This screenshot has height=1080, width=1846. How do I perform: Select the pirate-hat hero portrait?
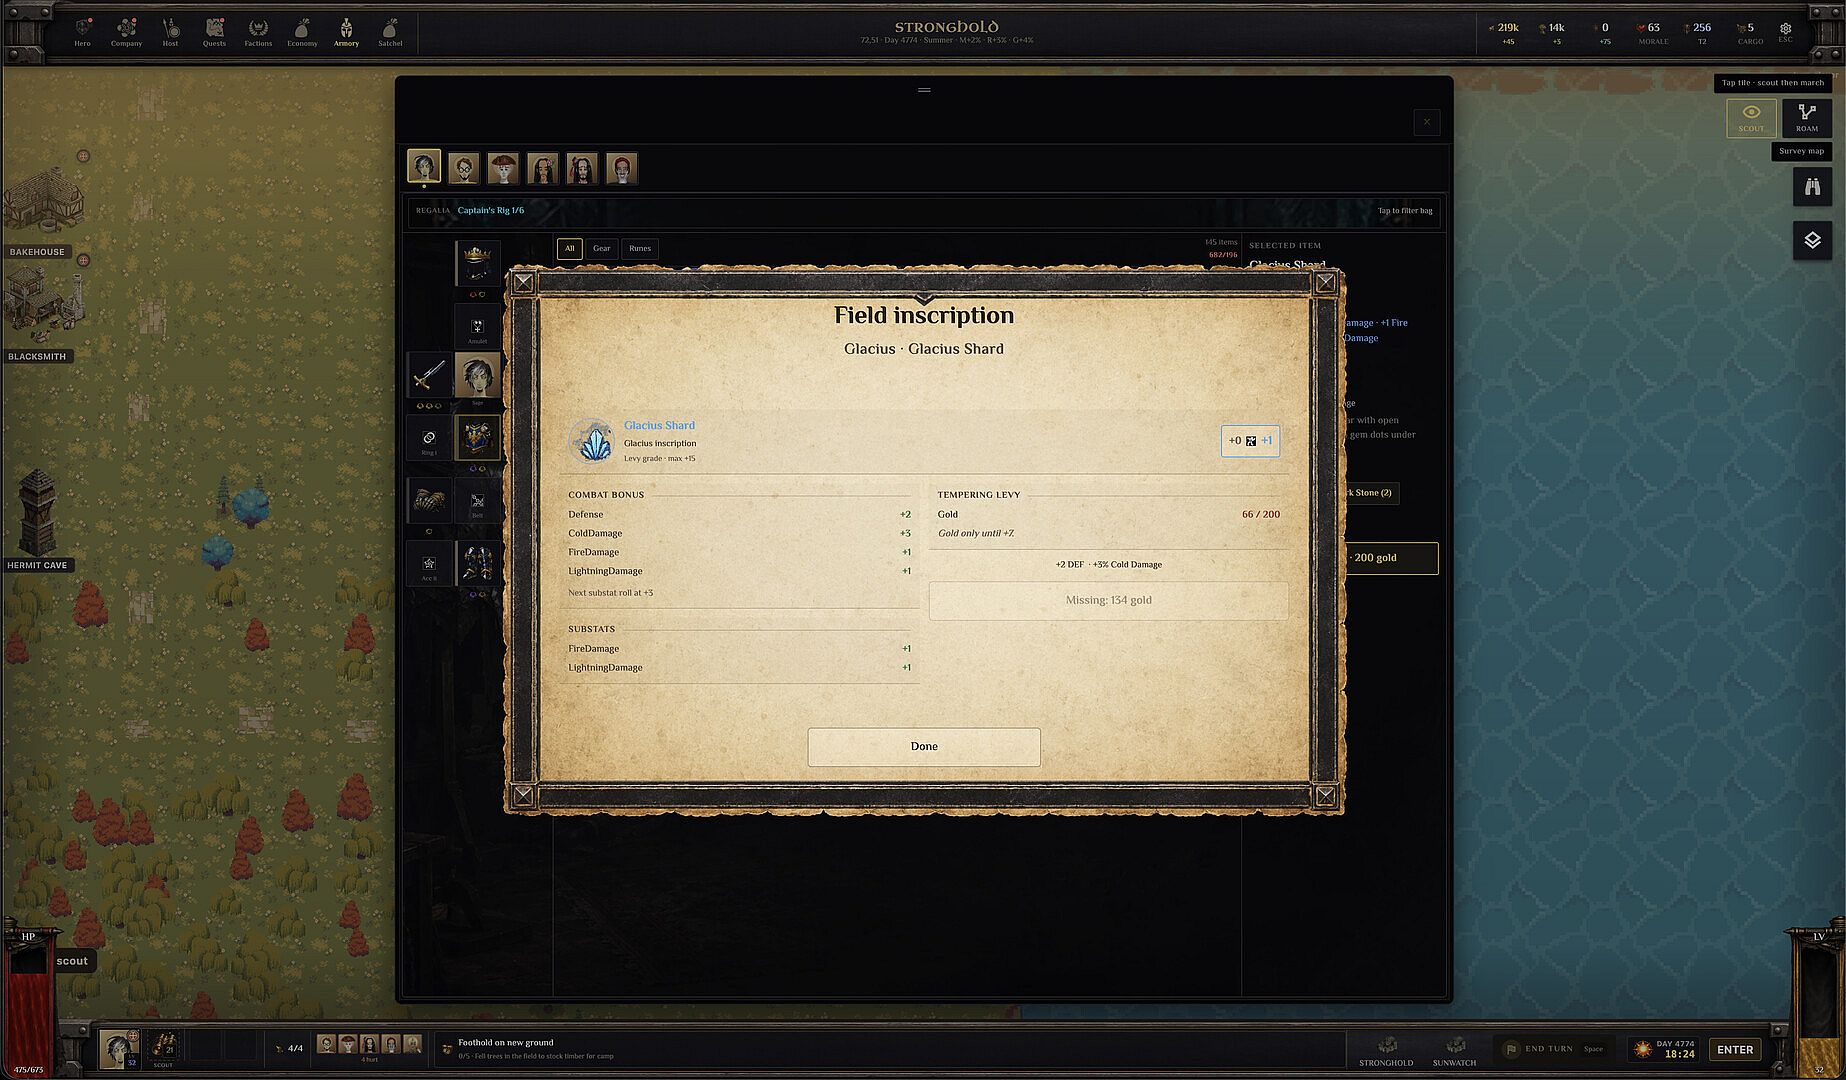(x=503, y=168)
